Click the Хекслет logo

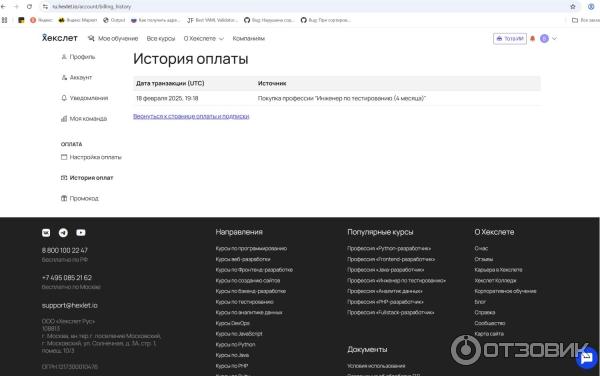pyautogui.click(x=60, y=38)
